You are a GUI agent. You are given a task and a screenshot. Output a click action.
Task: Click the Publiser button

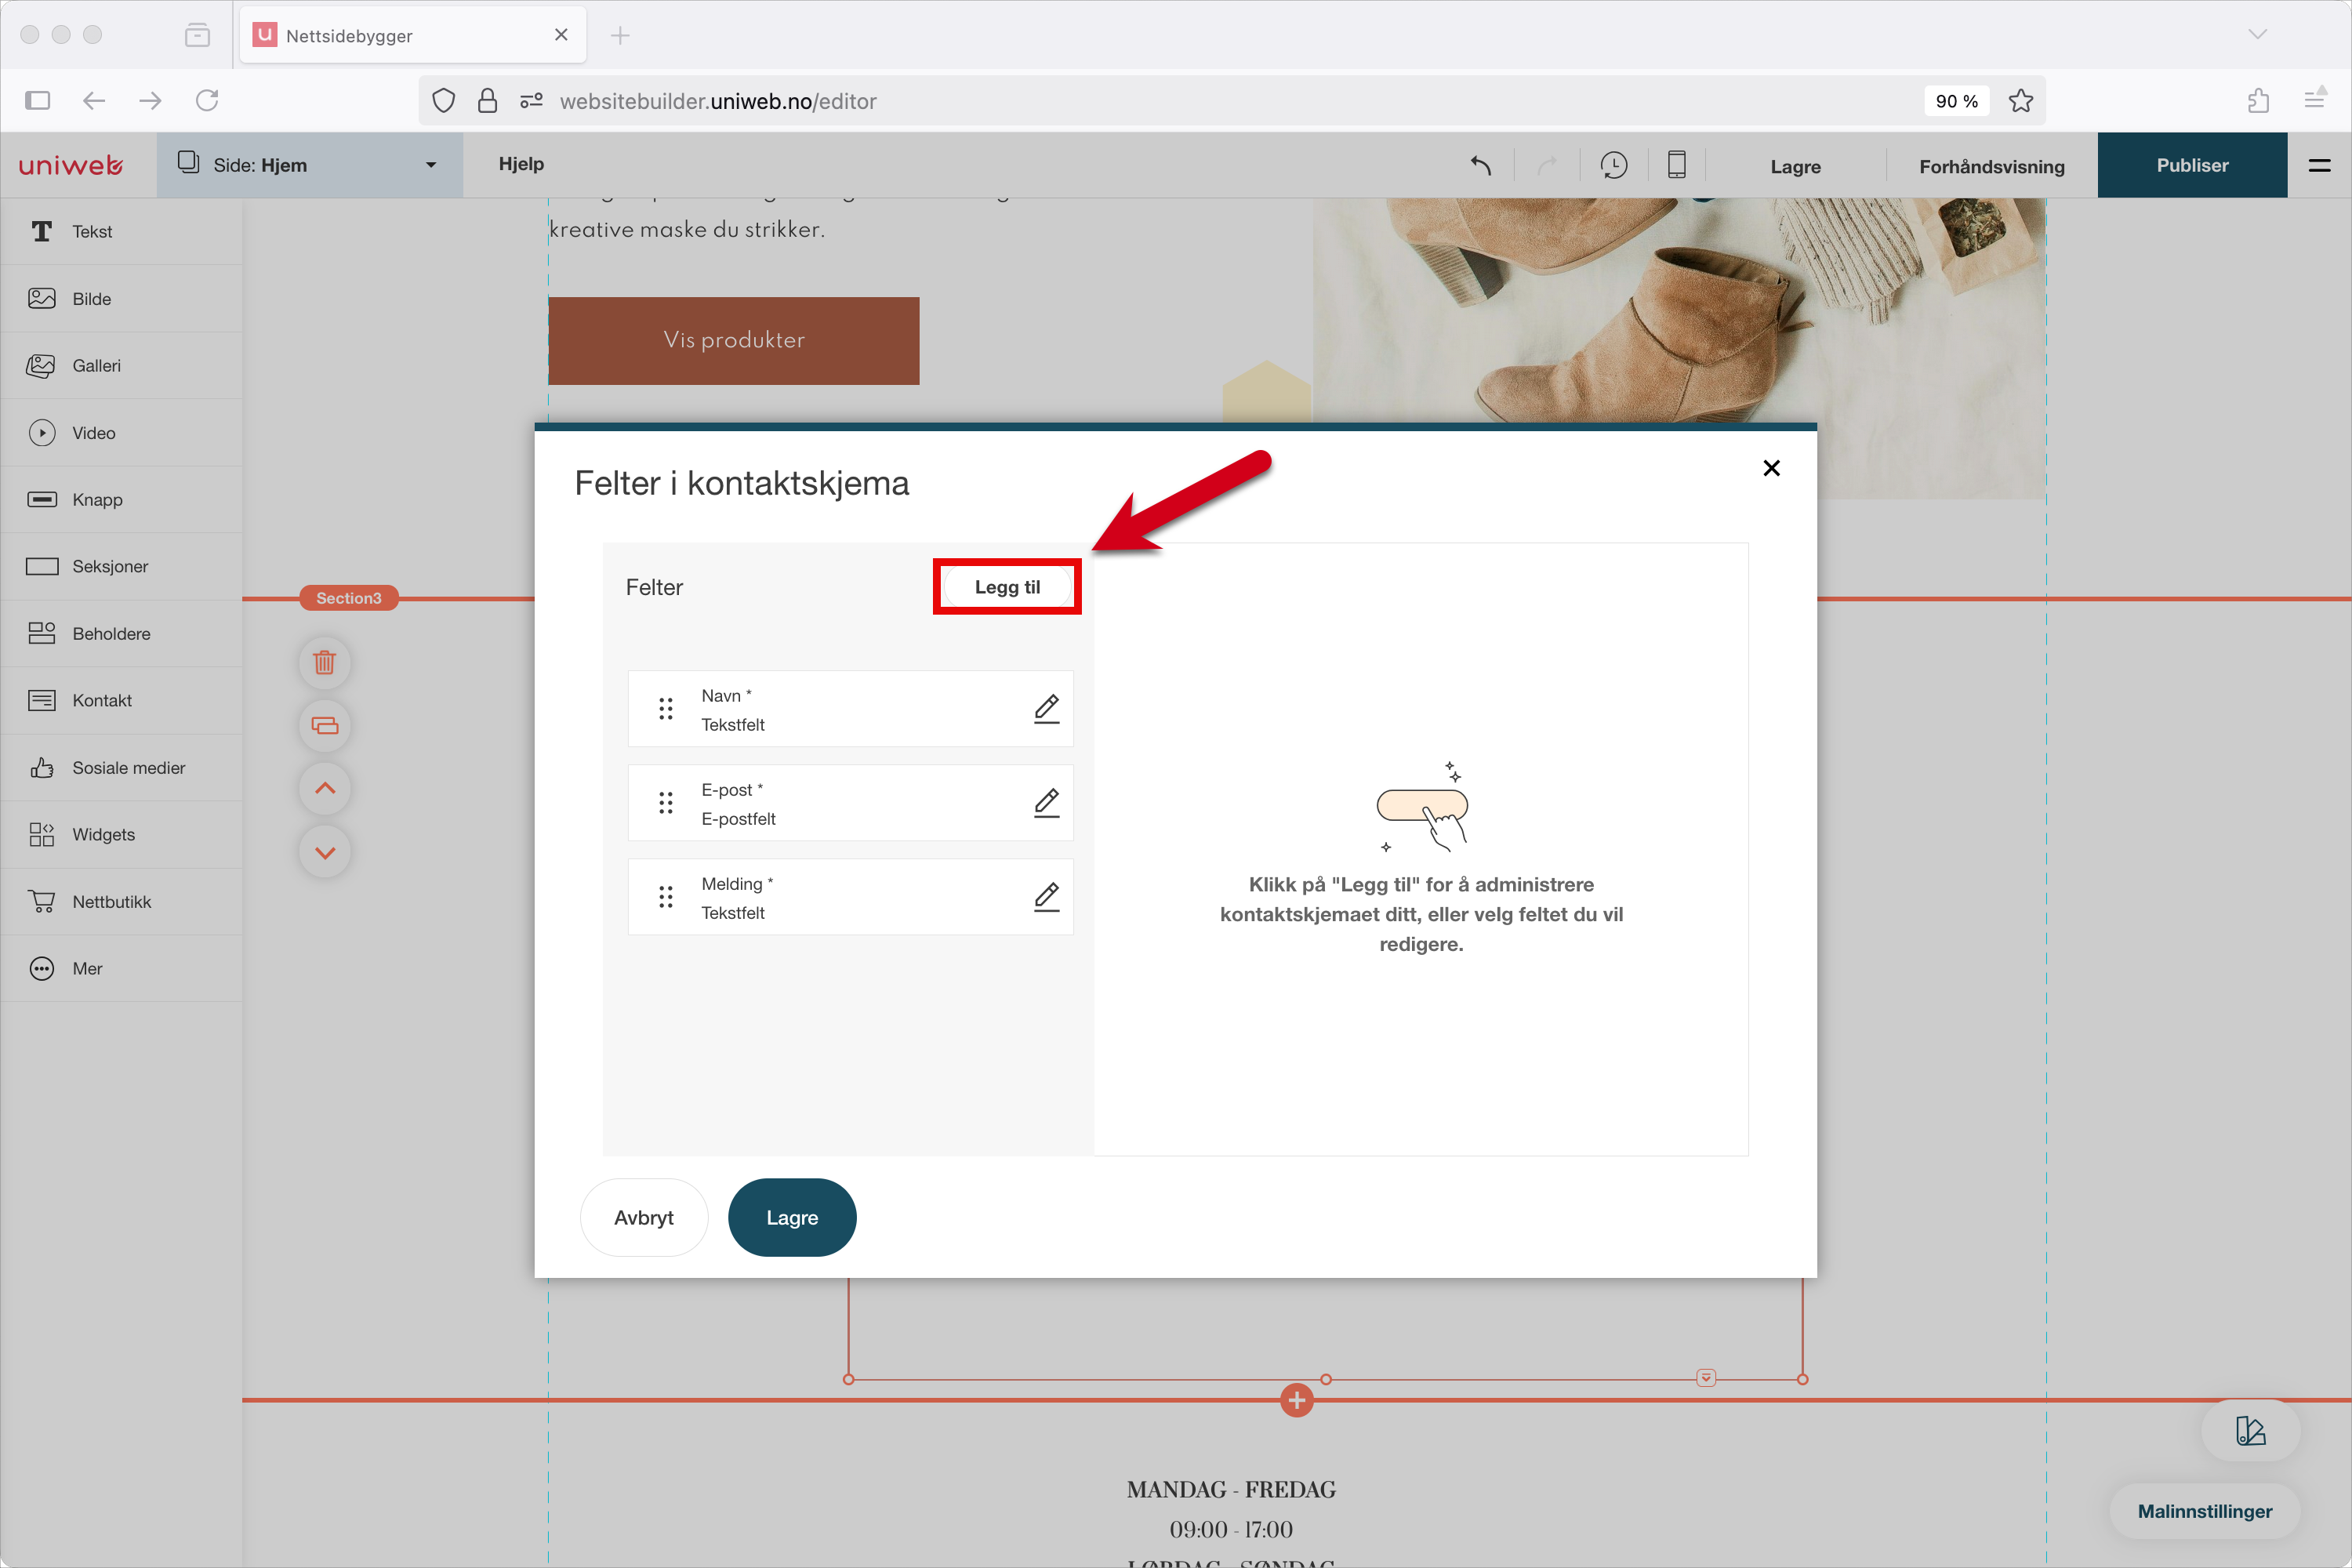click(2192, 165)
